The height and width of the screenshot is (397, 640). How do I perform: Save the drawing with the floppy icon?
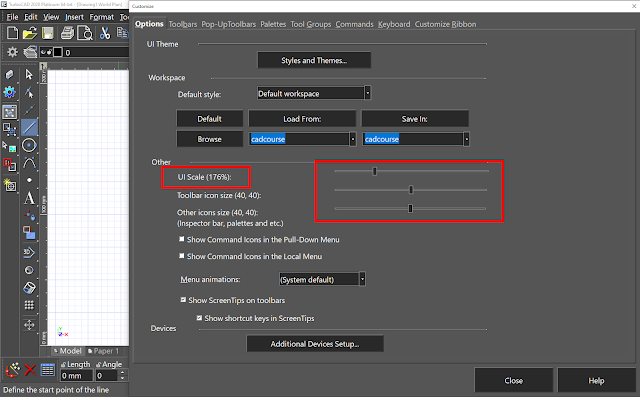pyautogui.click(x=48, y=33)
